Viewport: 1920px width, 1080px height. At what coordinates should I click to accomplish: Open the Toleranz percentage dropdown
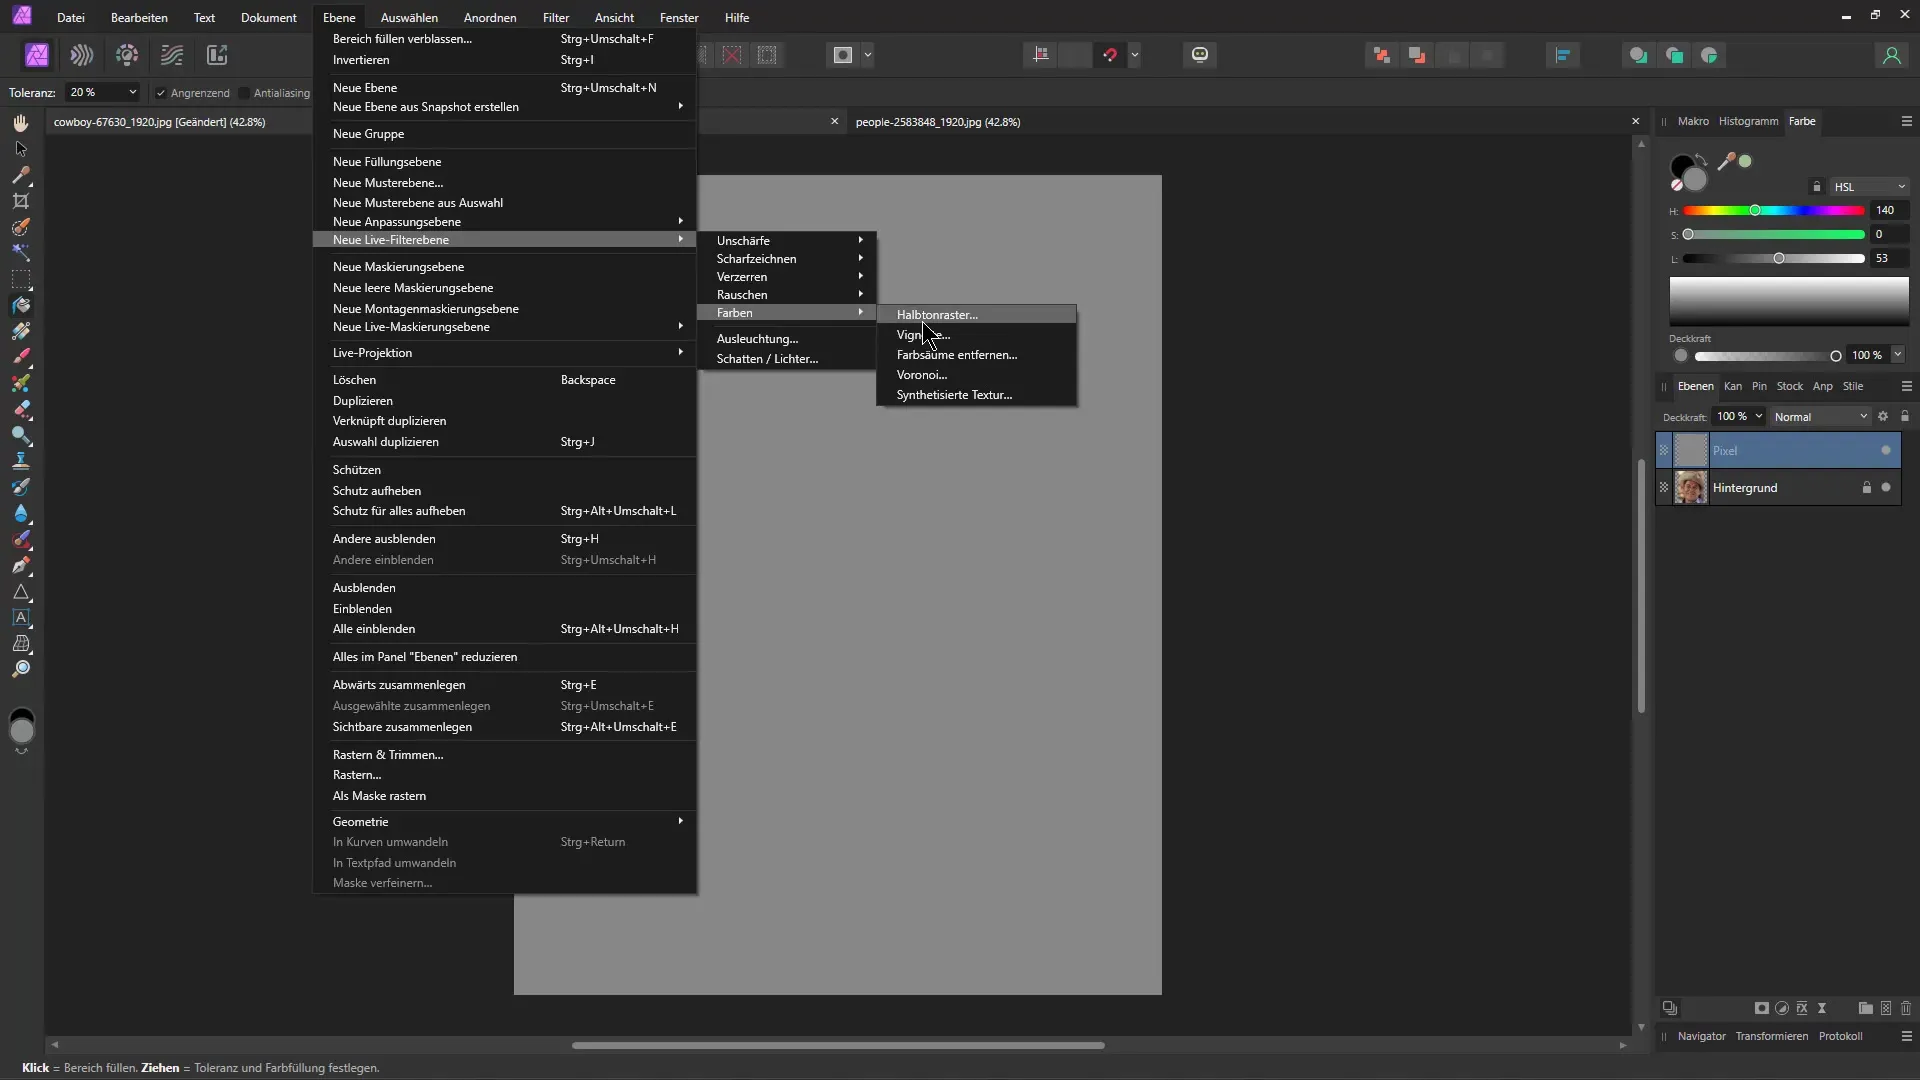coord(102,92)
